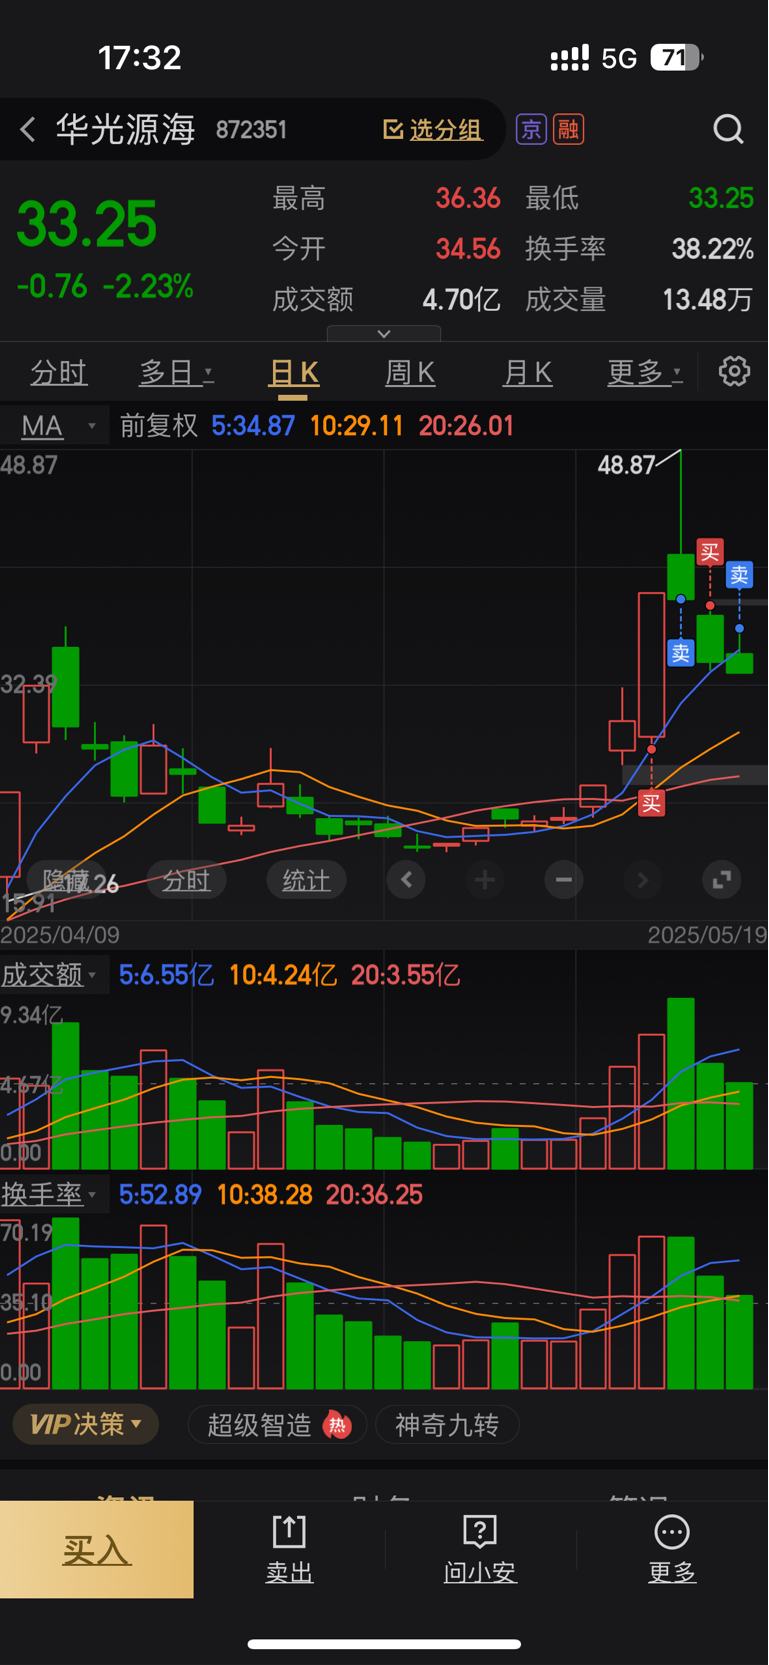Open the search magnifier icon

pyautogui.click(x=728, y=129)
